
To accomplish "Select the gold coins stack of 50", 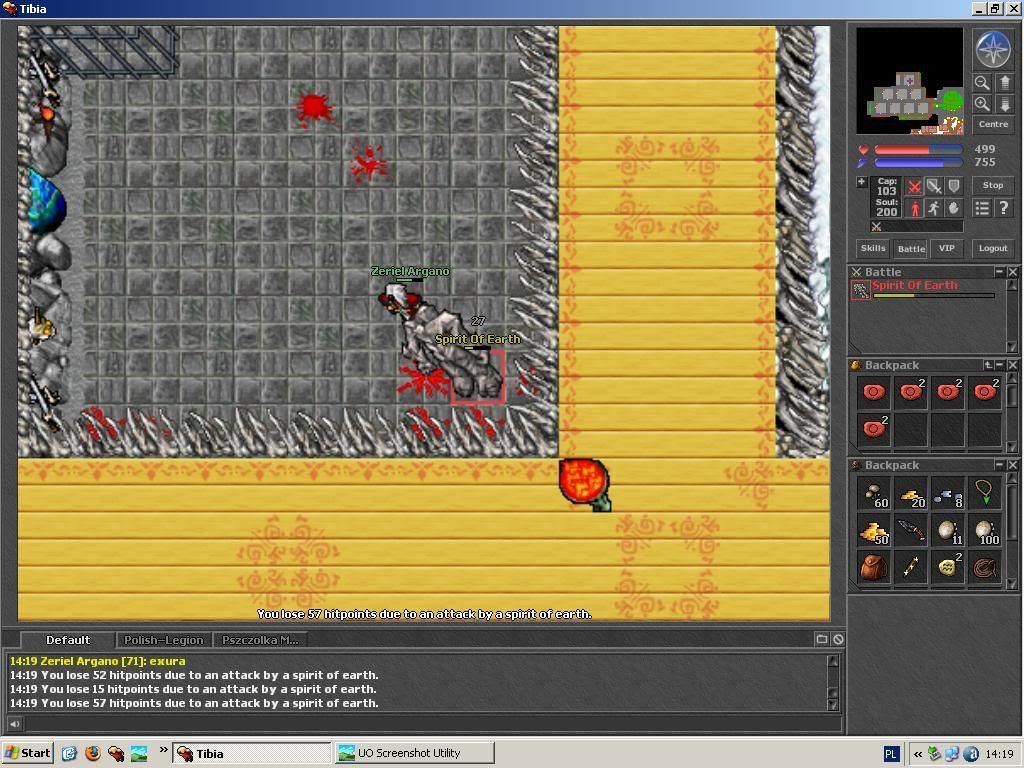I will point(873,531).
